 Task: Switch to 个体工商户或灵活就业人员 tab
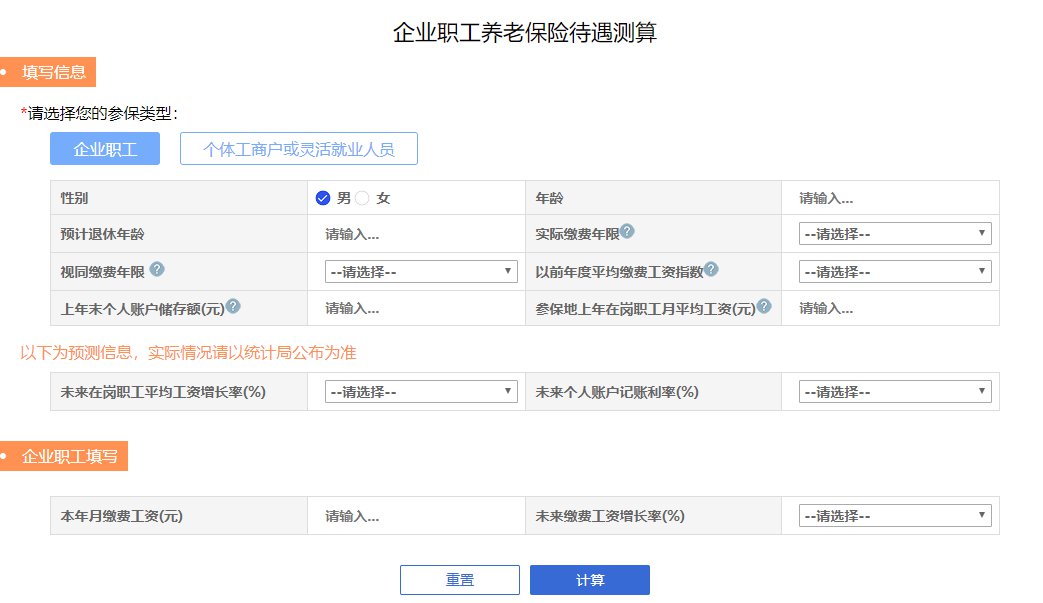coord(298,149)
